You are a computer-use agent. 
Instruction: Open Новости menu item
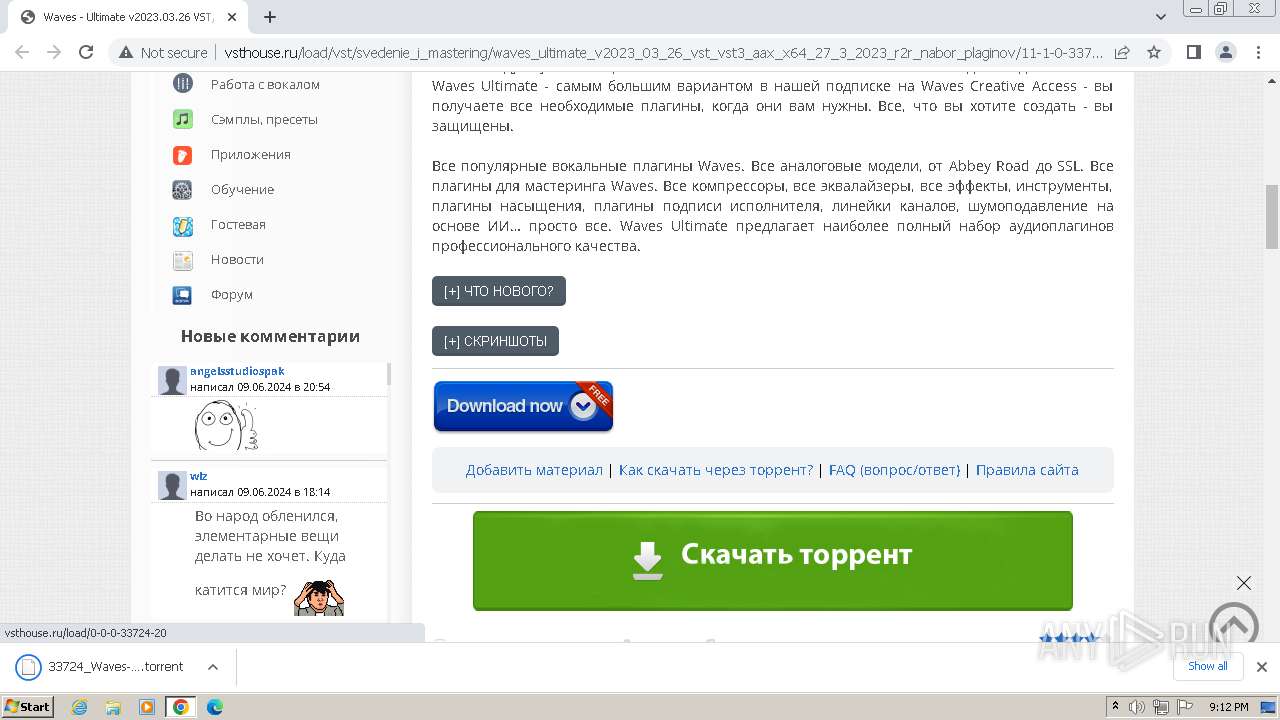coord(237,259)
